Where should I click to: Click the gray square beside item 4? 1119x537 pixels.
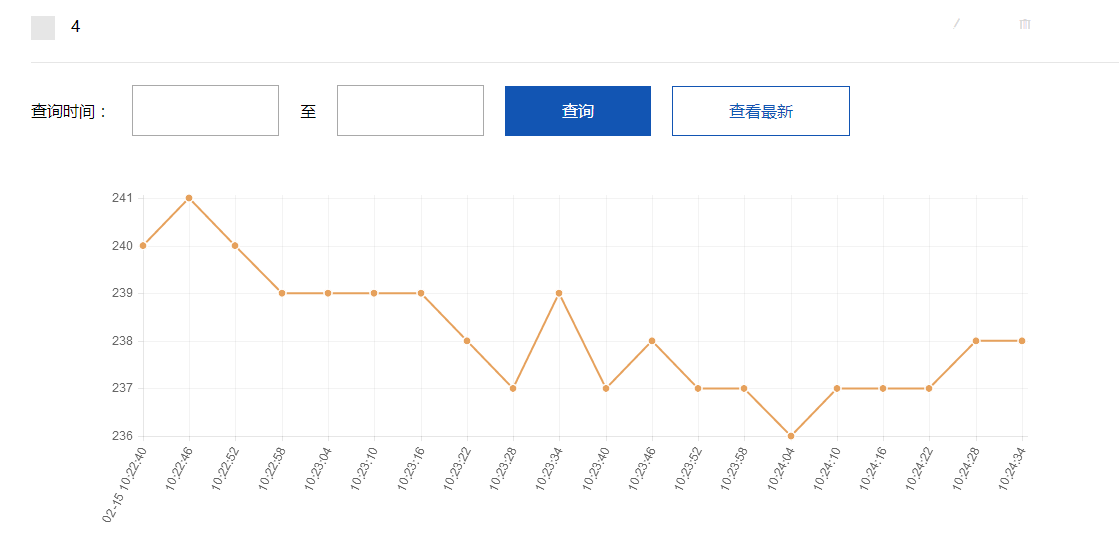[x=43, y=28]
